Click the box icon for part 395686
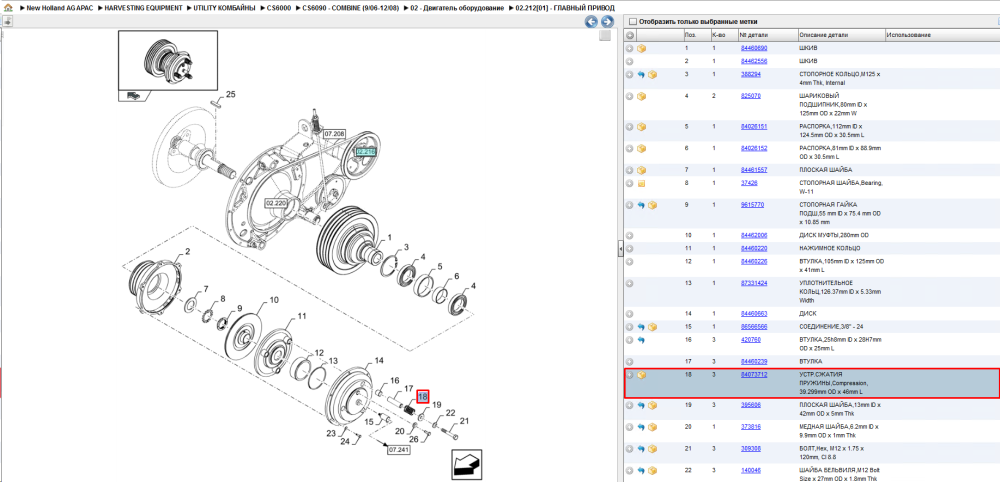Viewport: 1000px width, 482px height. pos(652,405)
